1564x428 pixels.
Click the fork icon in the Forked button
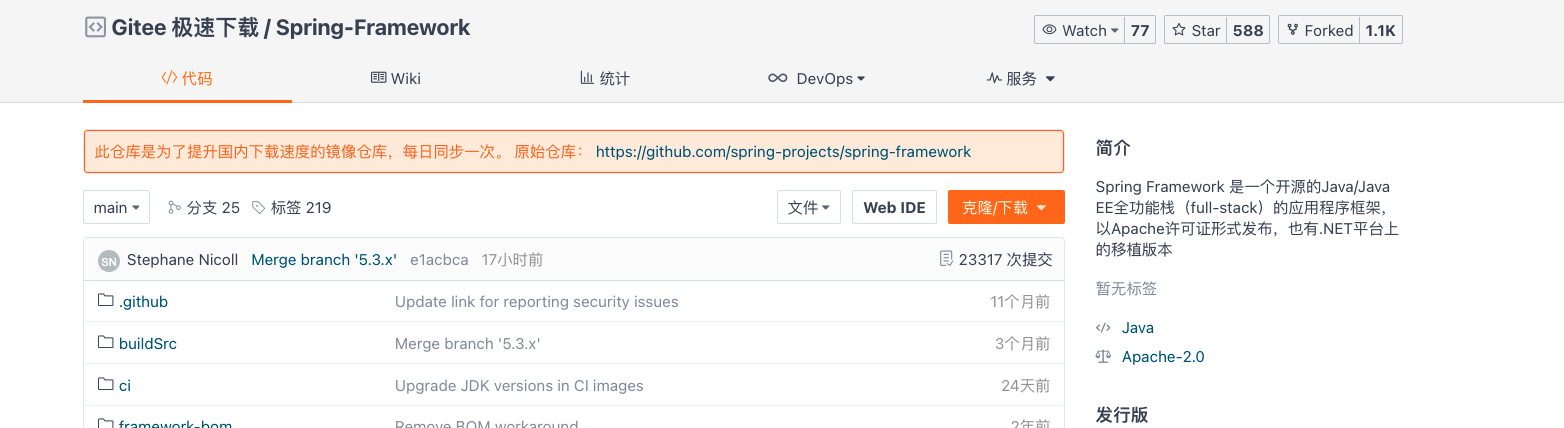tap(1293, 30)
